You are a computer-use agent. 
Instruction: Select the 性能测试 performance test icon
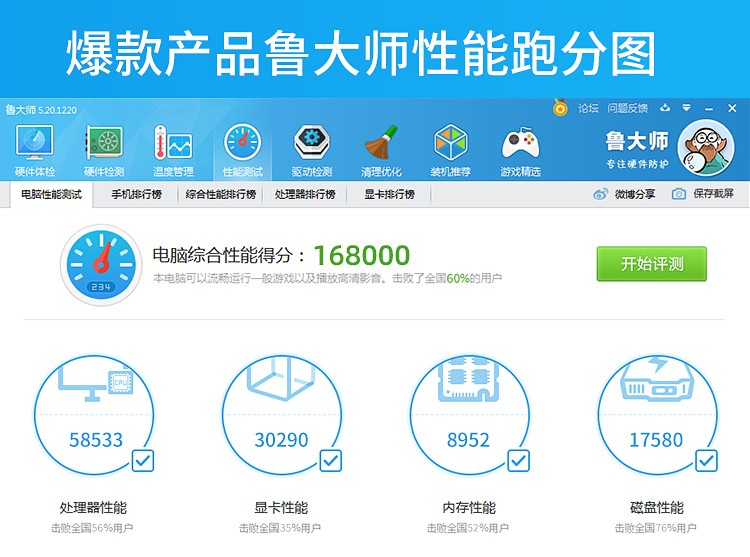(x=243, y=151)
